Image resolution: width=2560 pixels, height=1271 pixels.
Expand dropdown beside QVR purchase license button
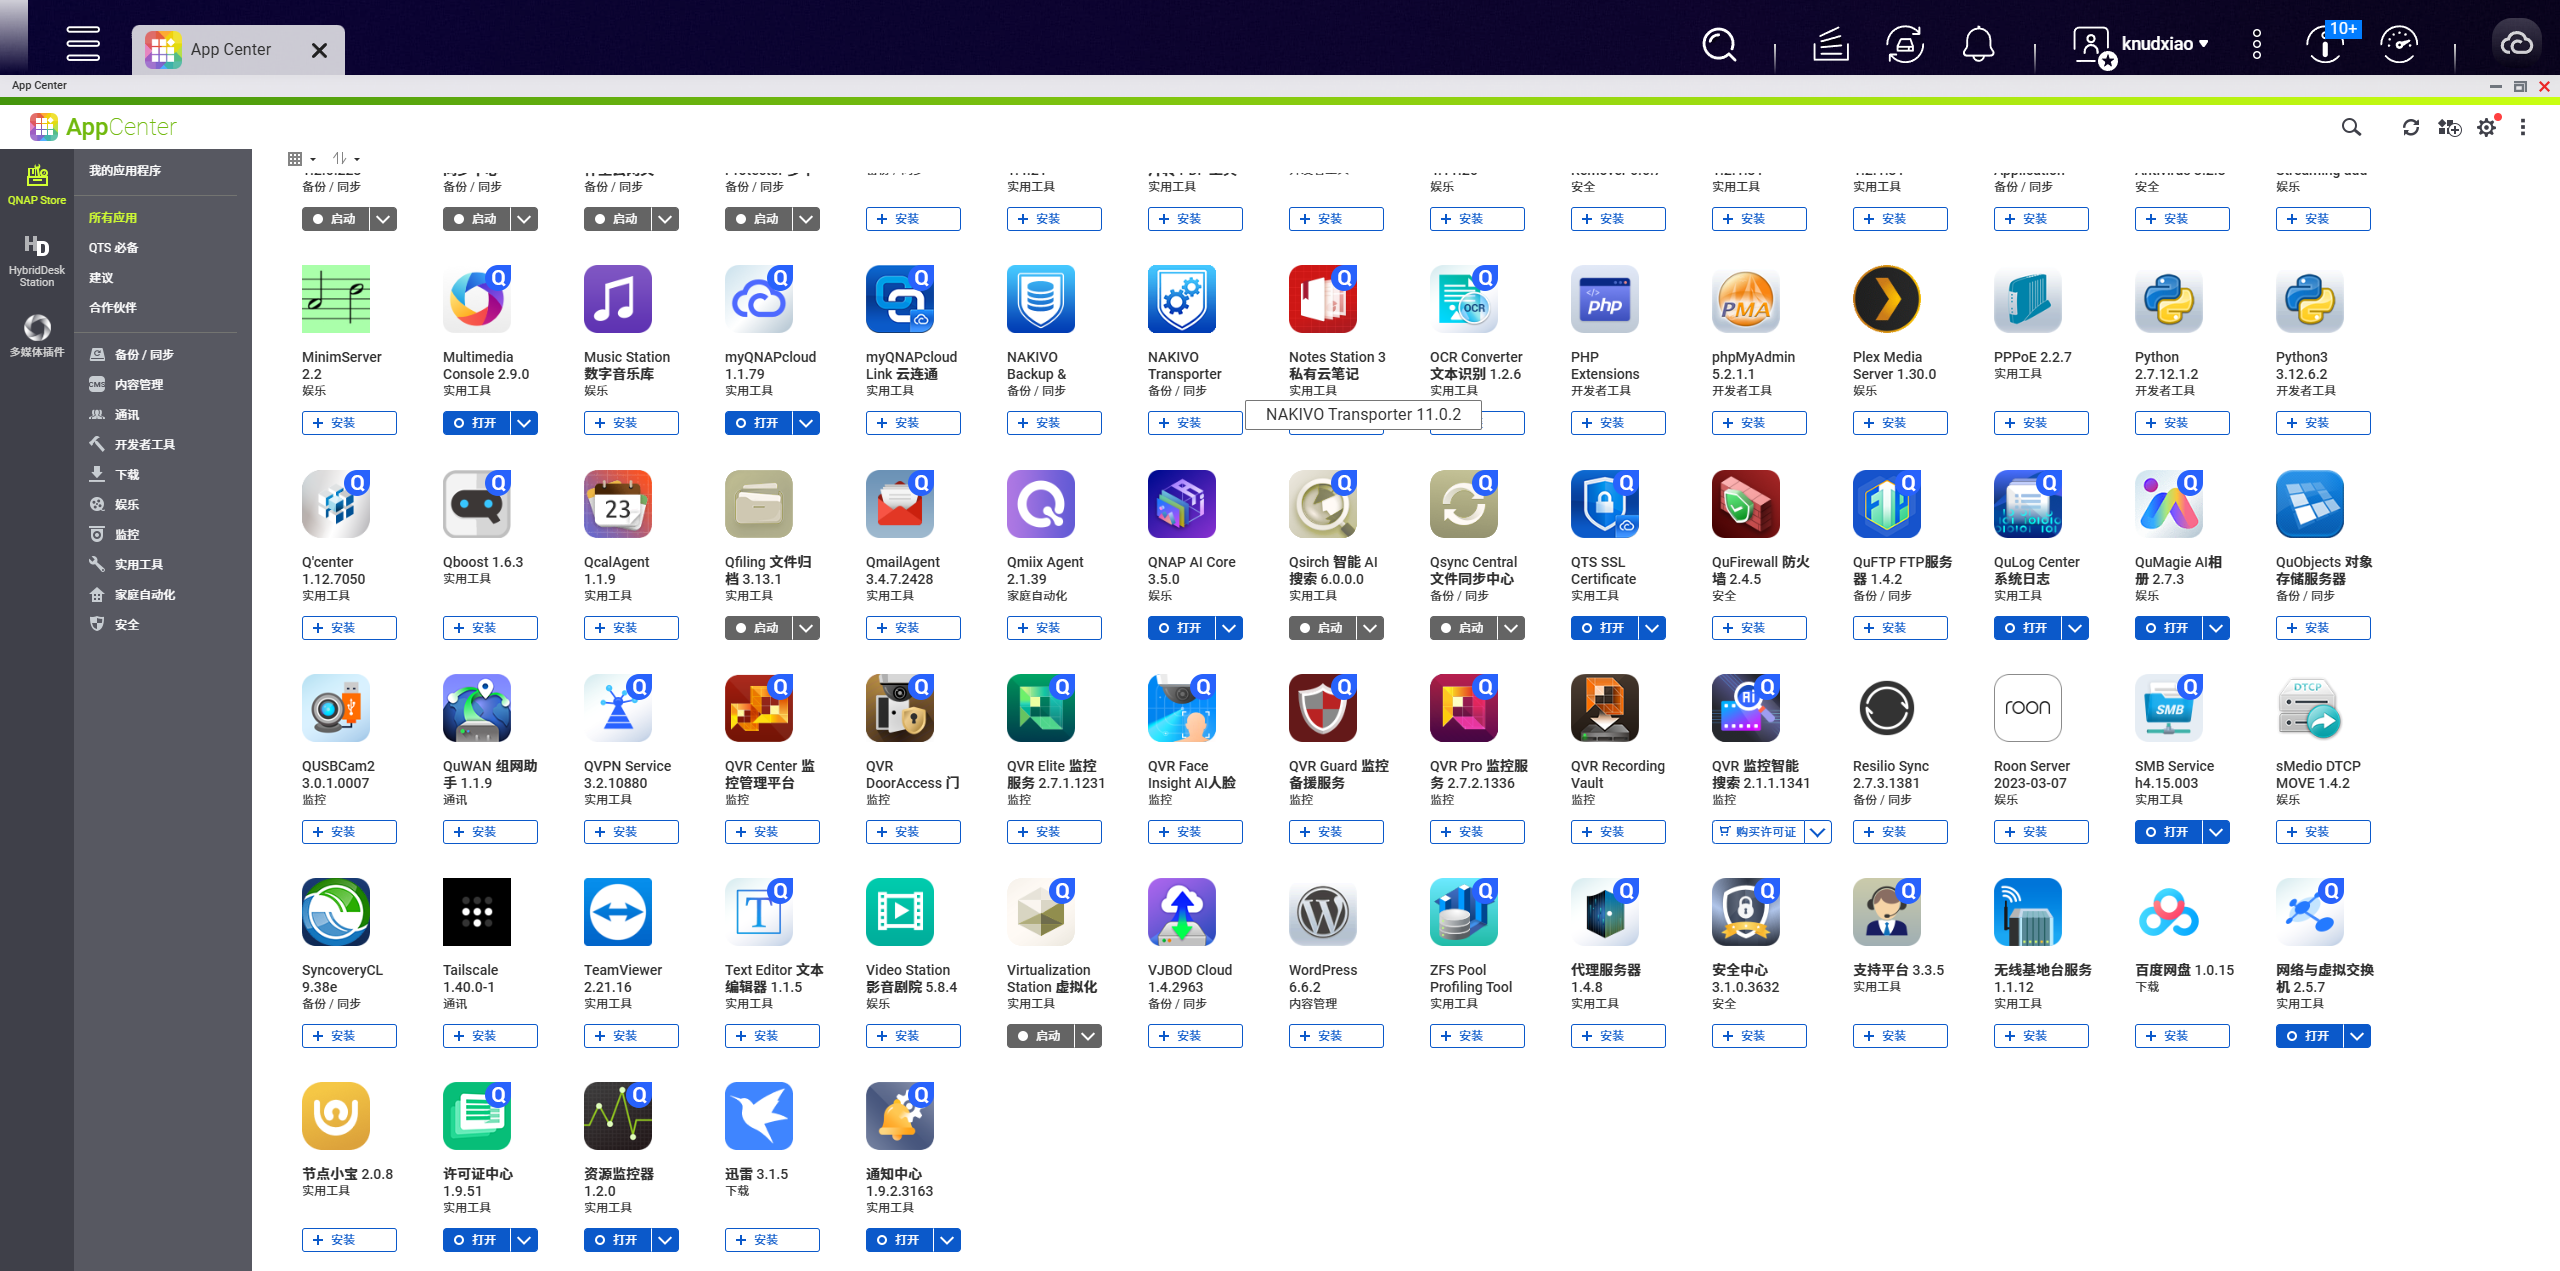1818,832
